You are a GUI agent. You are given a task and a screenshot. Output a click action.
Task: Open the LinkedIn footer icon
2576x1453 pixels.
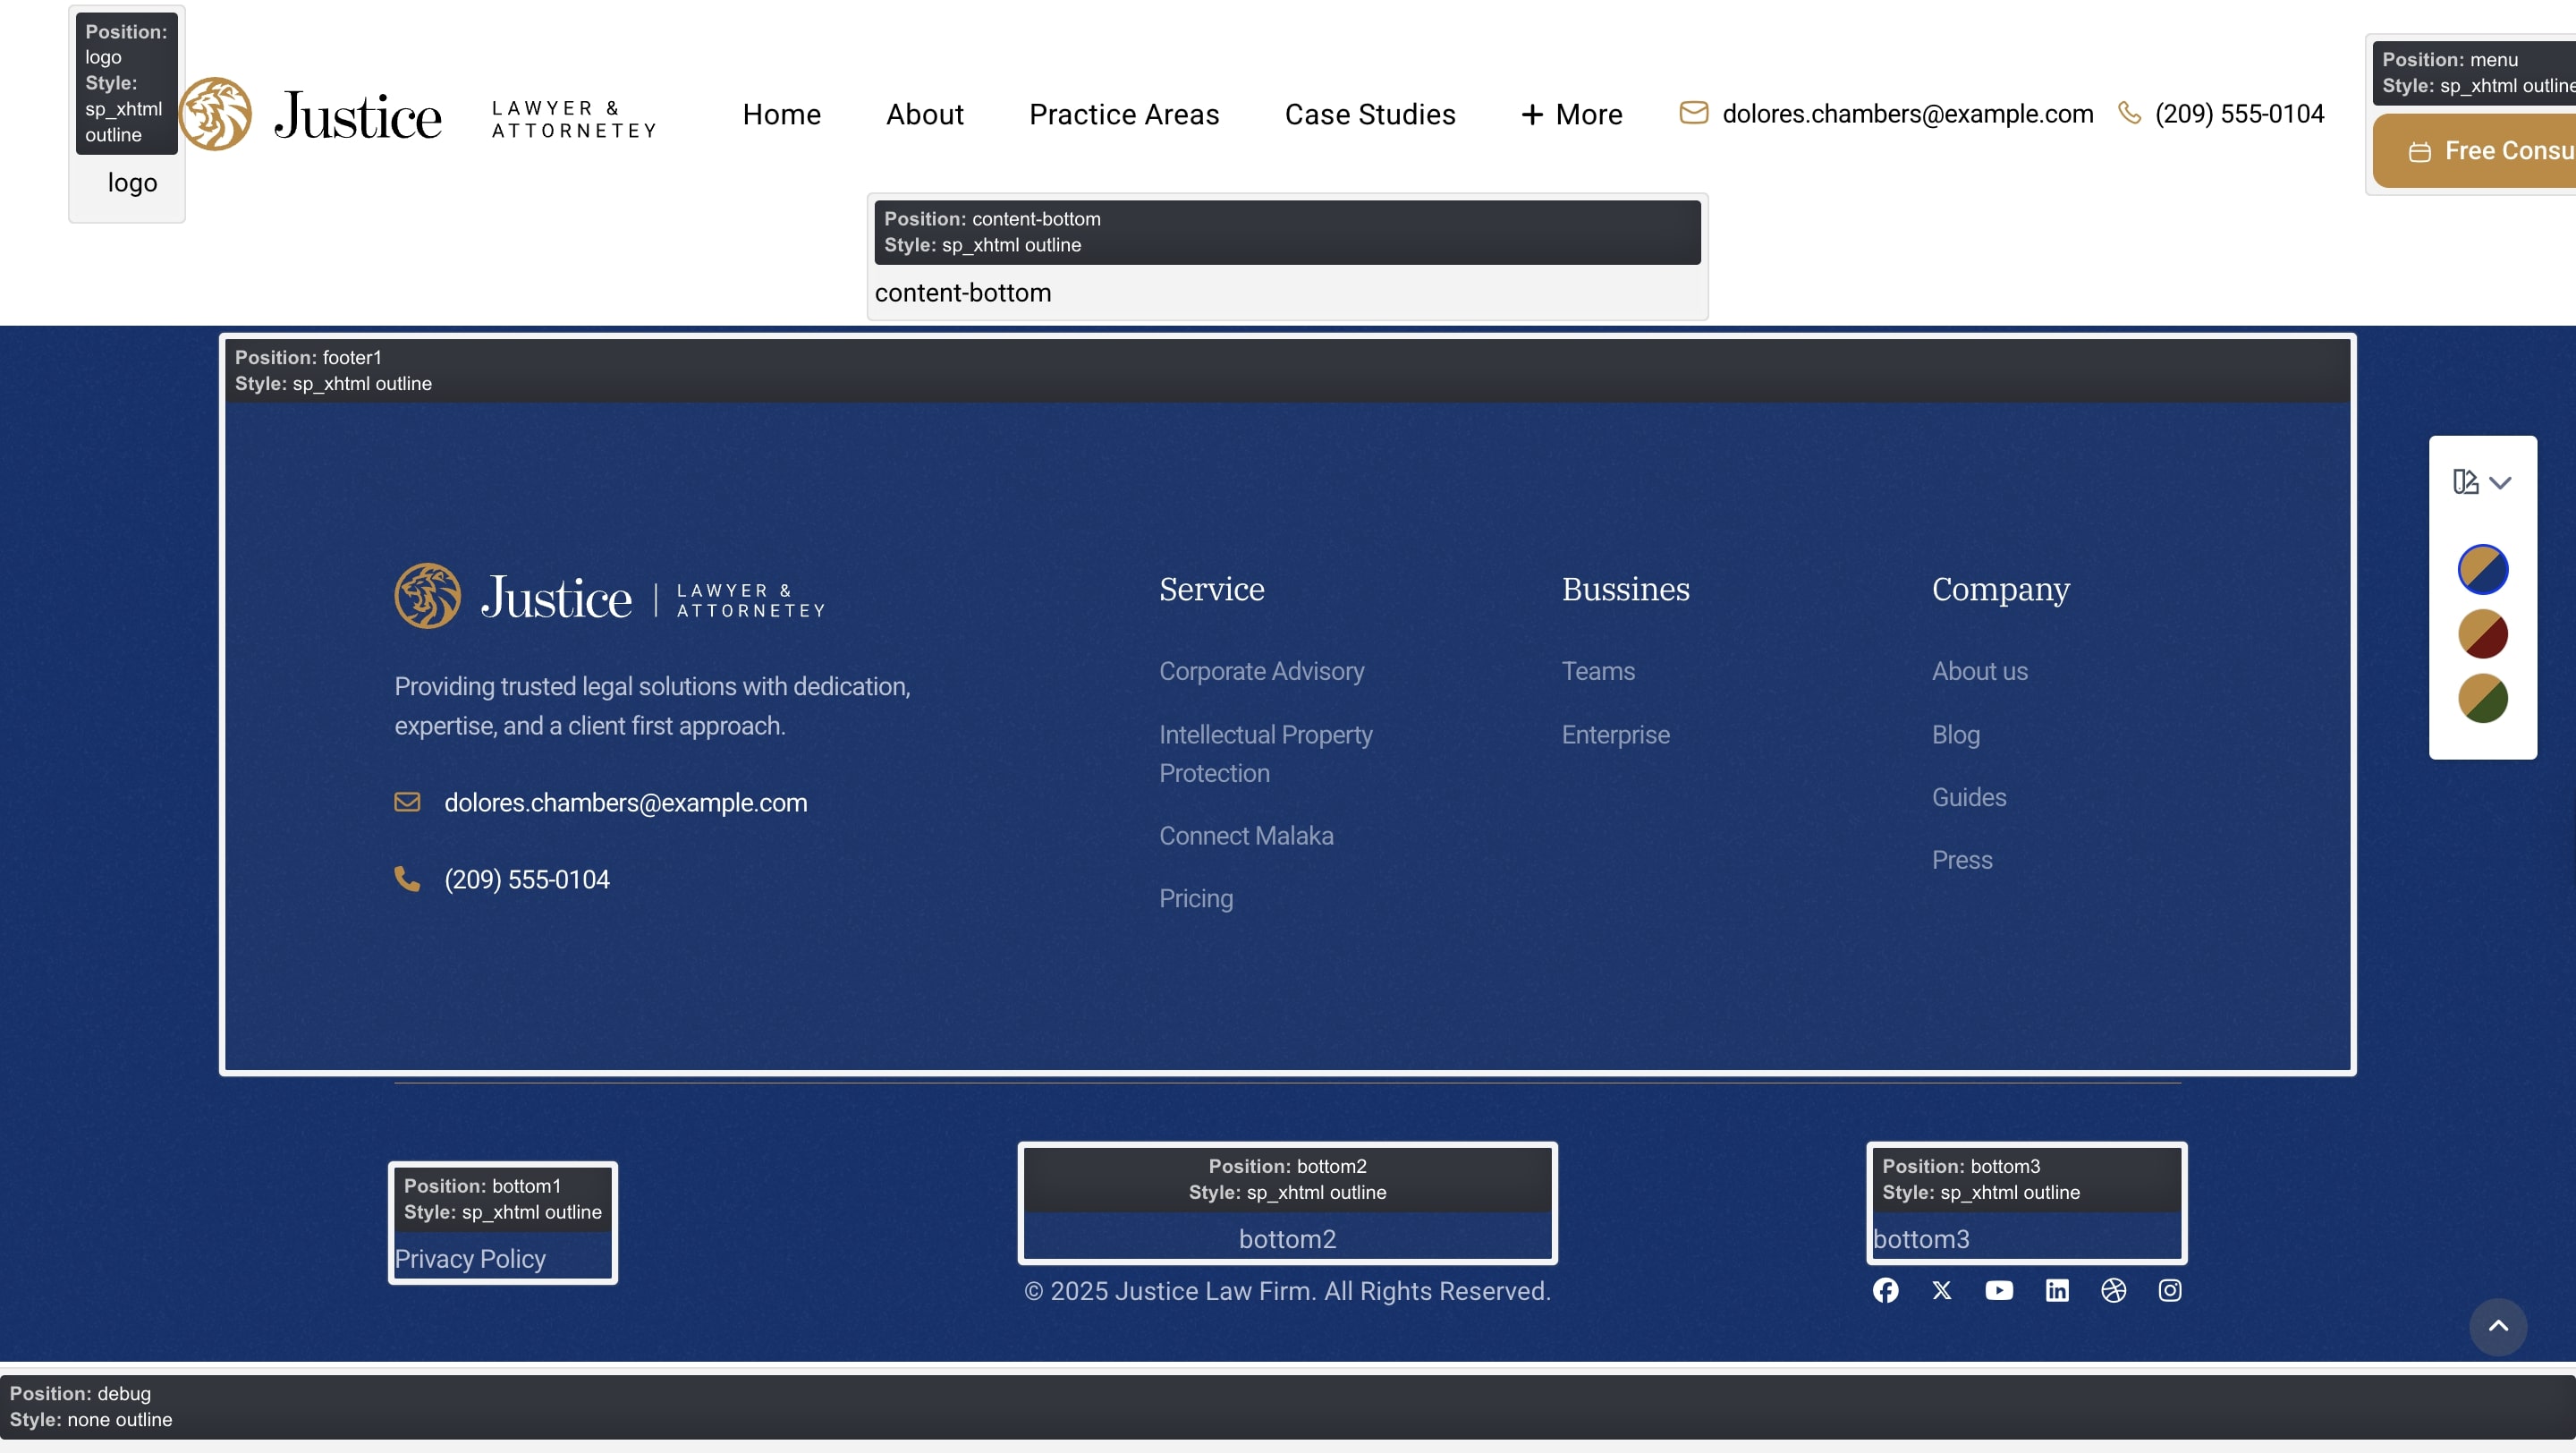click(x=2056, y=1290)
